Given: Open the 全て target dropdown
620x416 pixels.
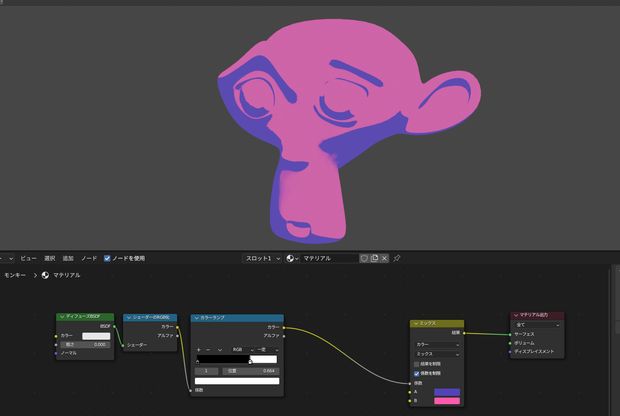Looking at the screenshot, I should 537,325.
